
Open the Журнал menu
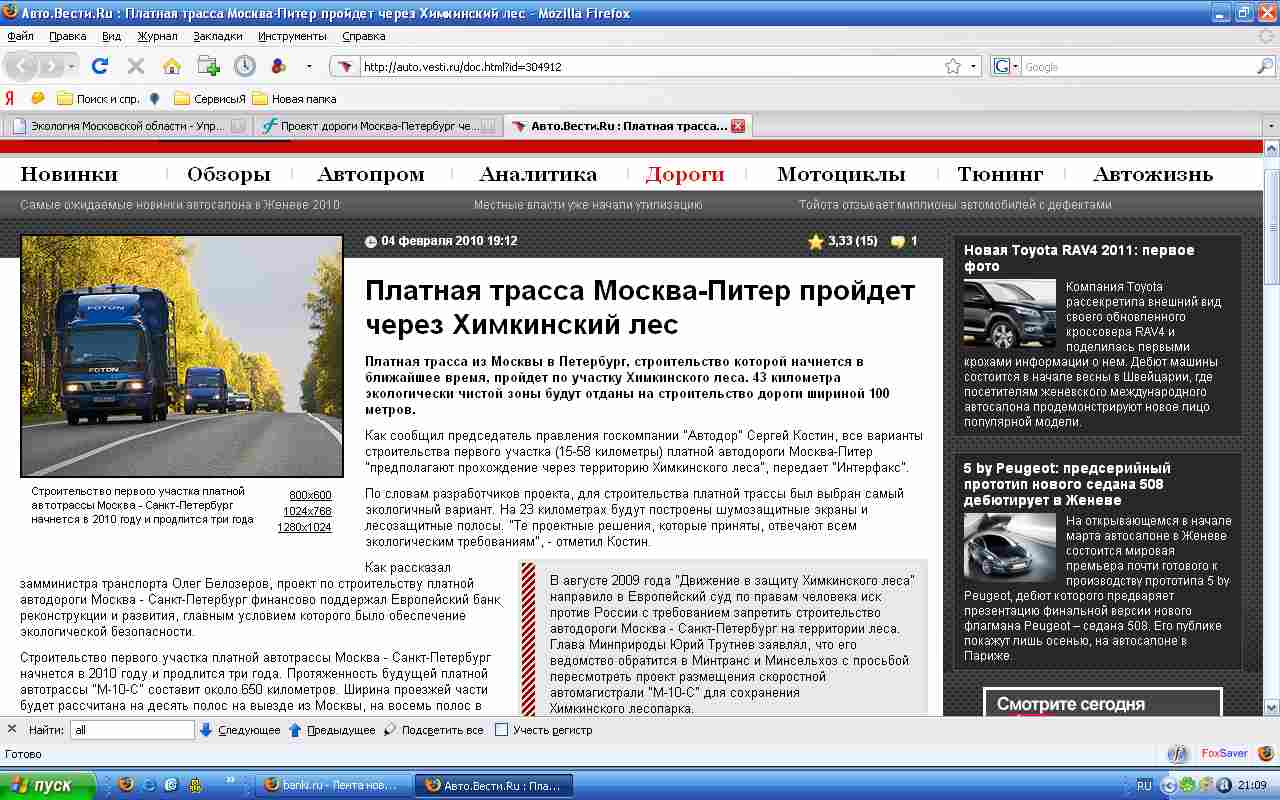coord(157,36)
